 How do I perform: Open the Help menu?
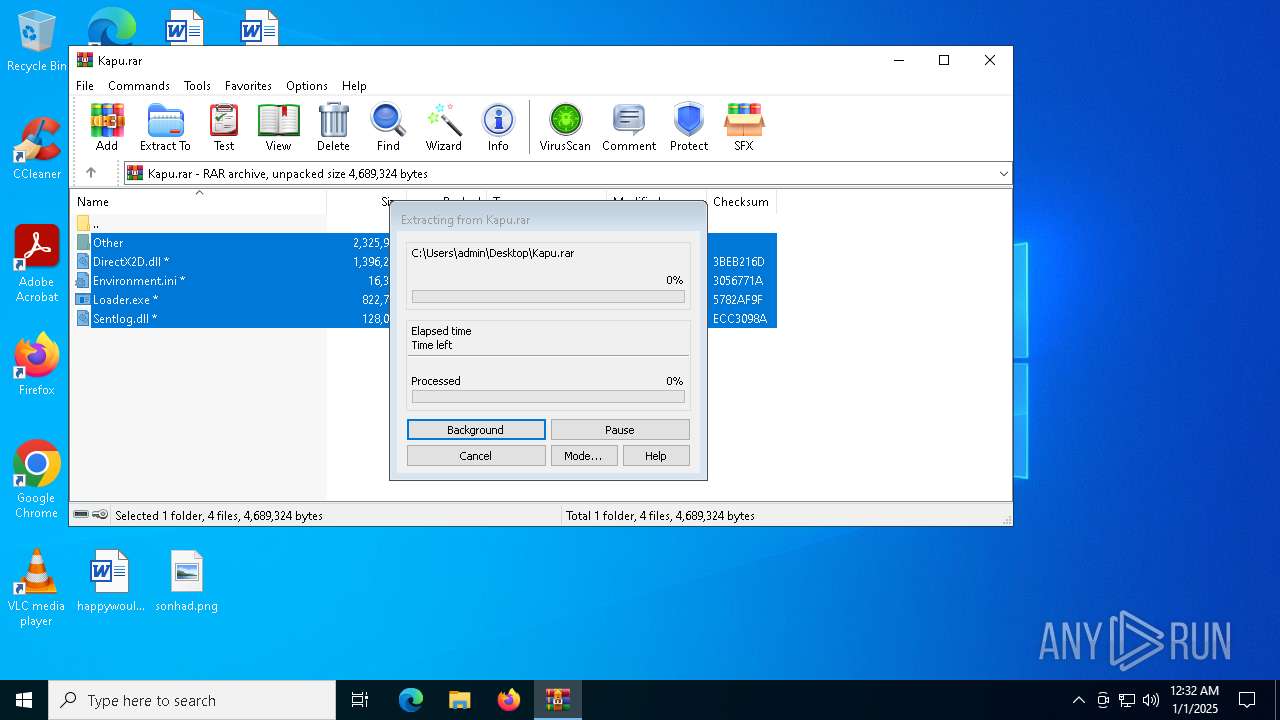(354, 86)
